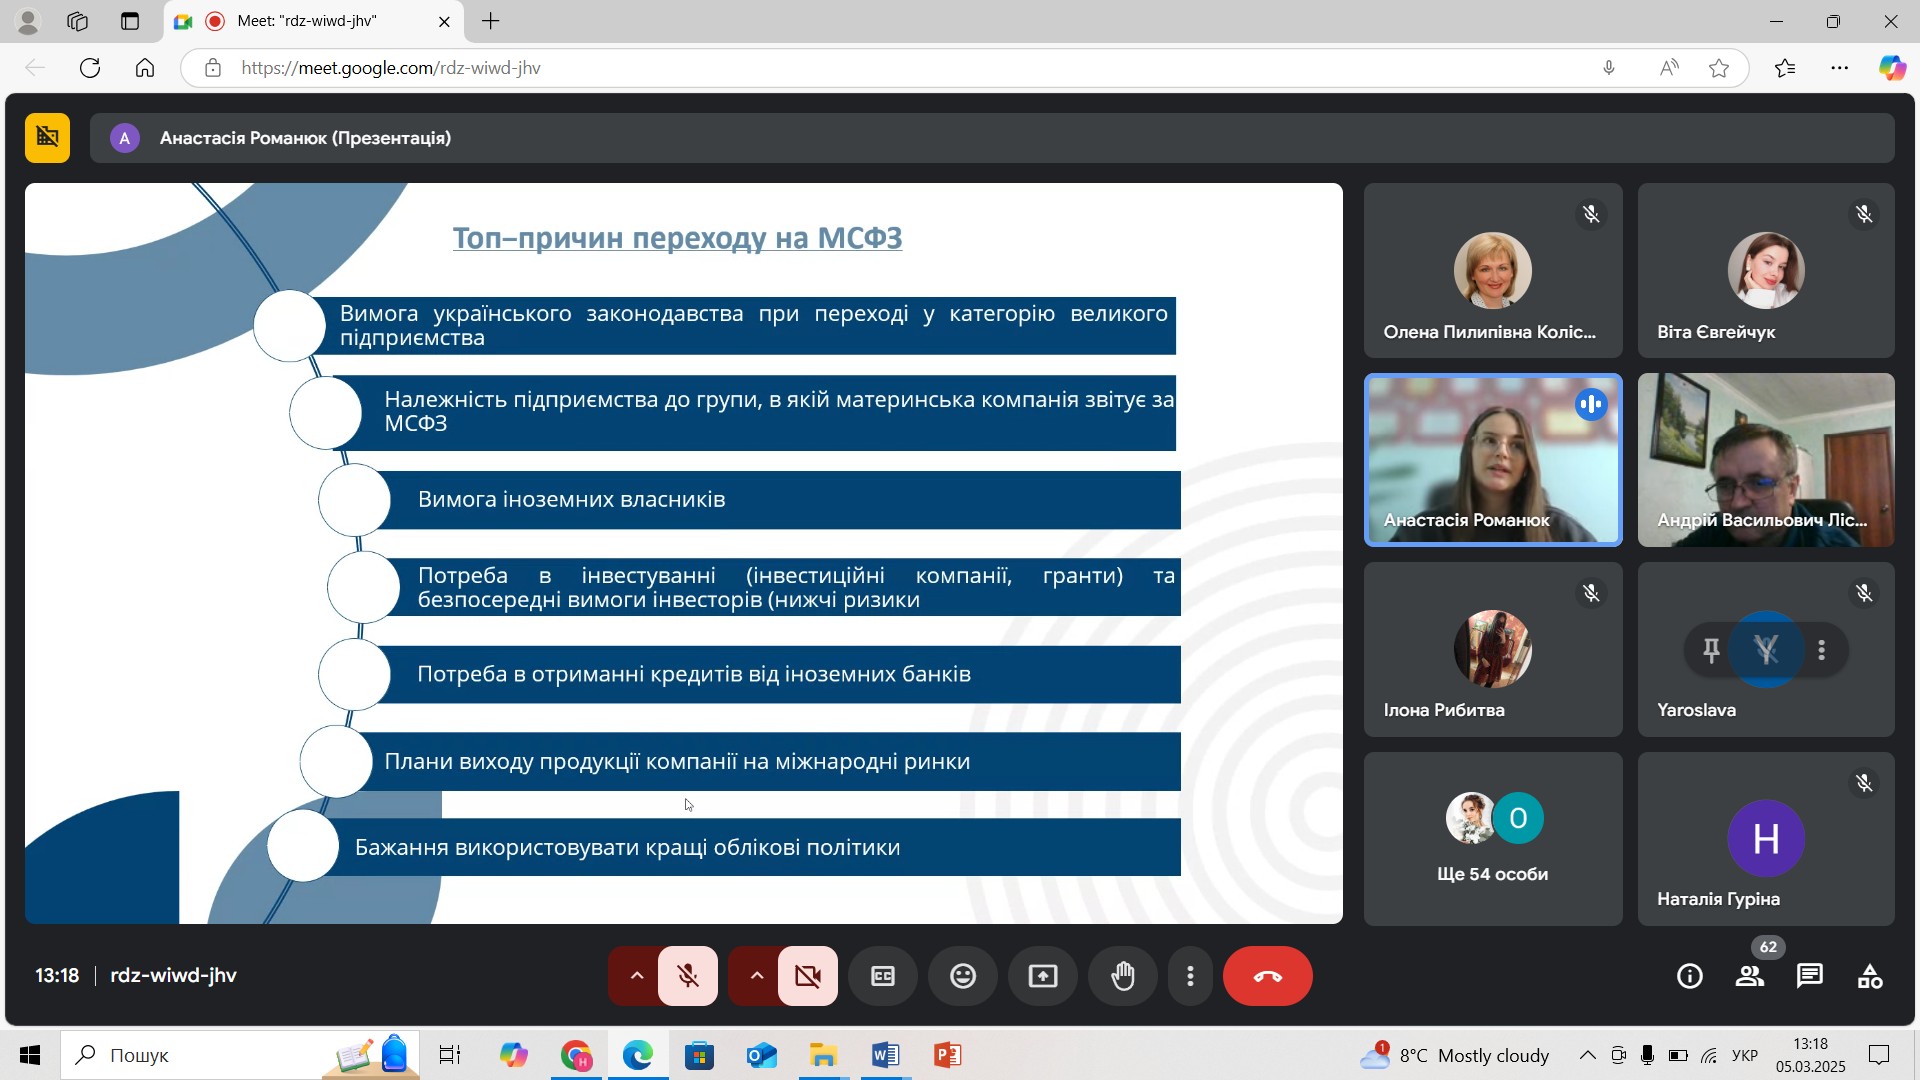Open Task View on taskbar
Screen dimensions: 1920x1080
(450, 1055)
